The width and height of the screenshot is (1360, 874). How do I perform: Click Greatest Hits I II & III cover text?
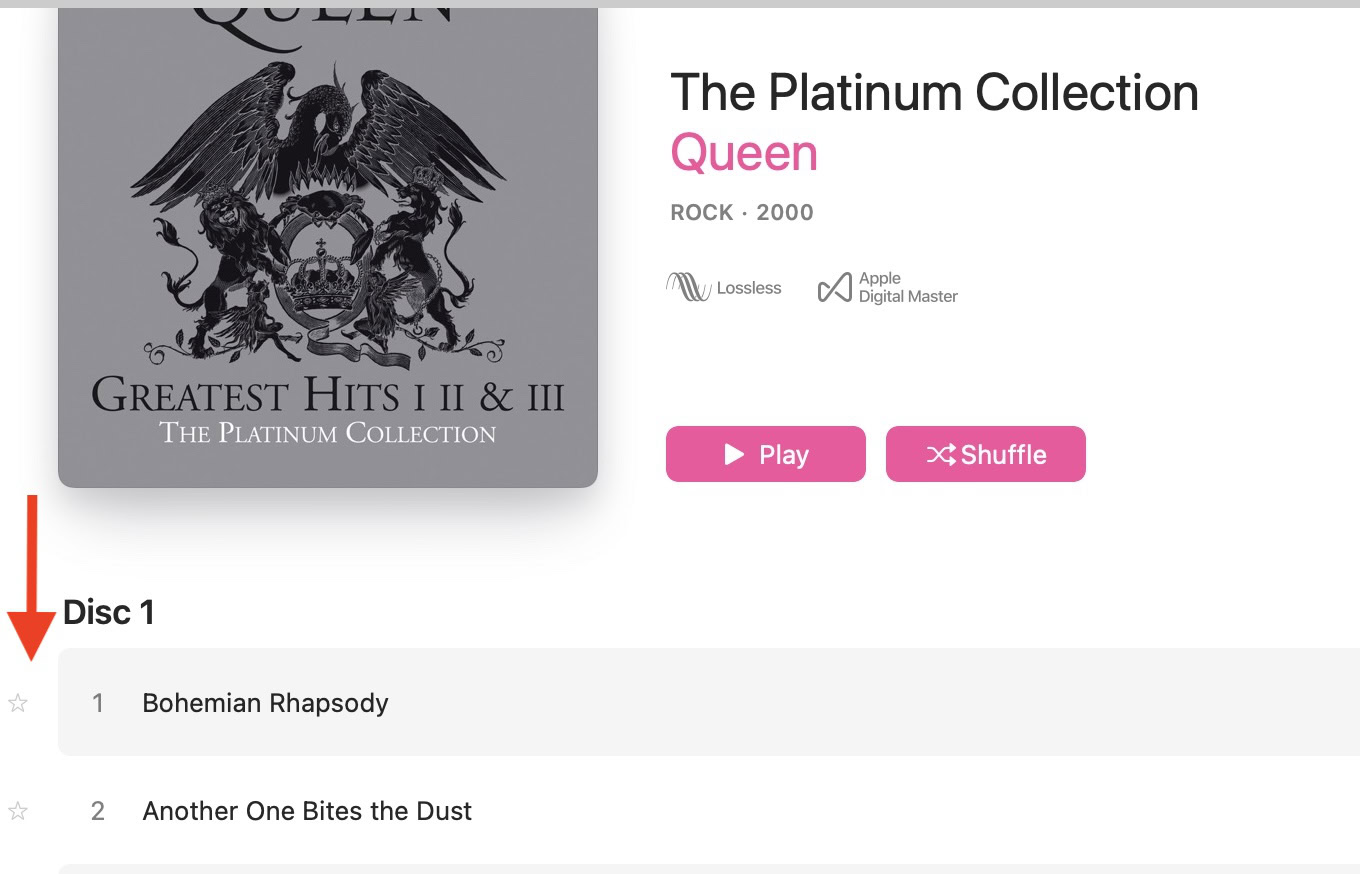[328, 396]
